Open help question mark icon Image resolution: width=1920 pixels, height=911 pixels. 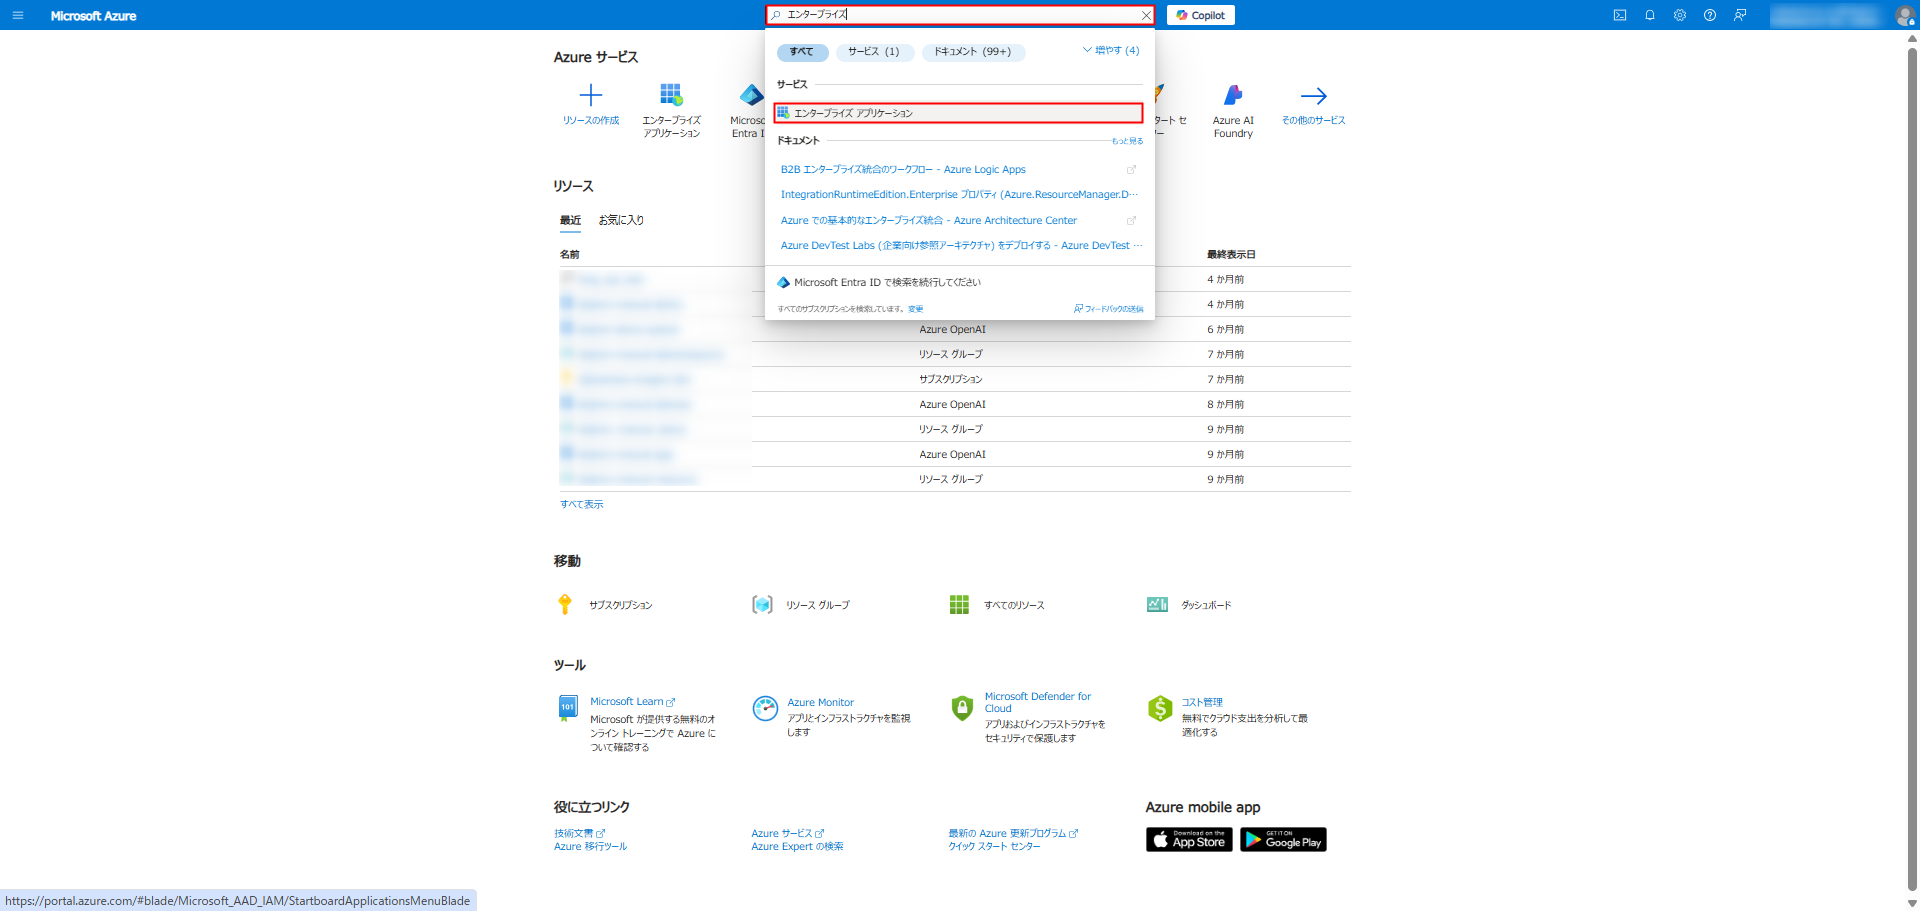coord(1710,15)
